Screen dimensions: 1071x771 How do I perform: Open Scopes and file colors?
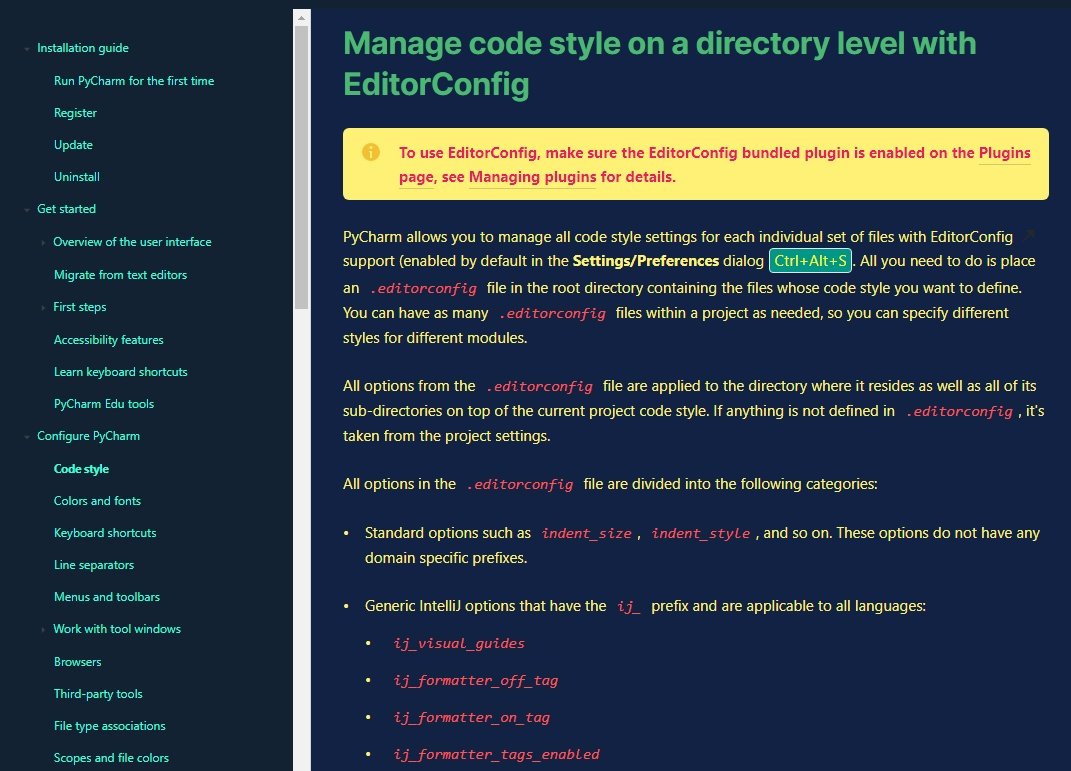[111, 757]
